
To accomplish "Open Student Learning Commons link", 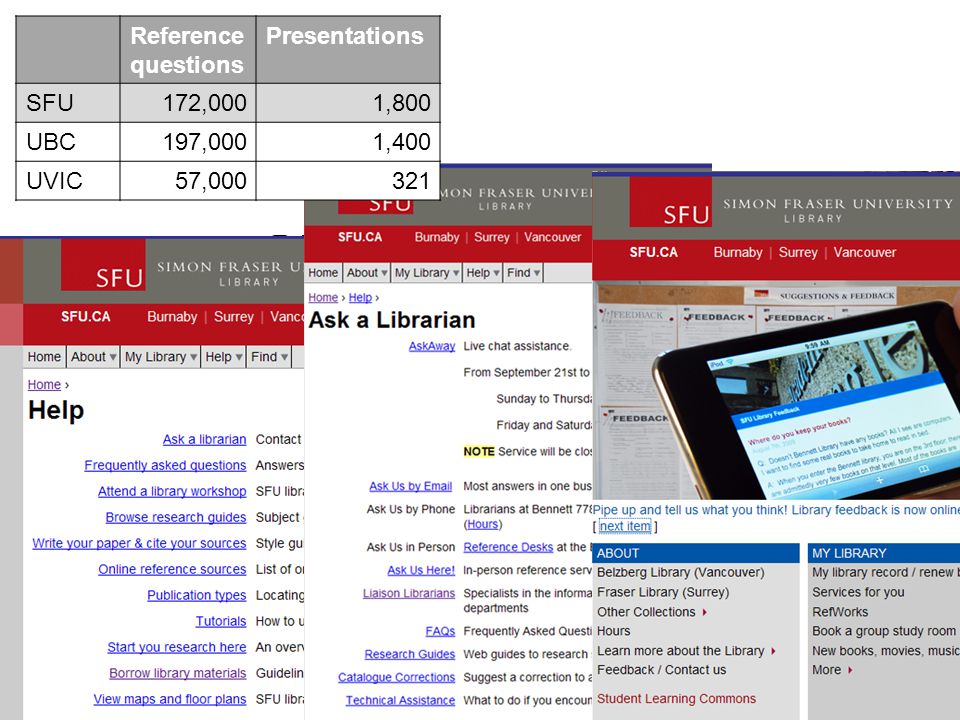I will click(x=676, y=699).
